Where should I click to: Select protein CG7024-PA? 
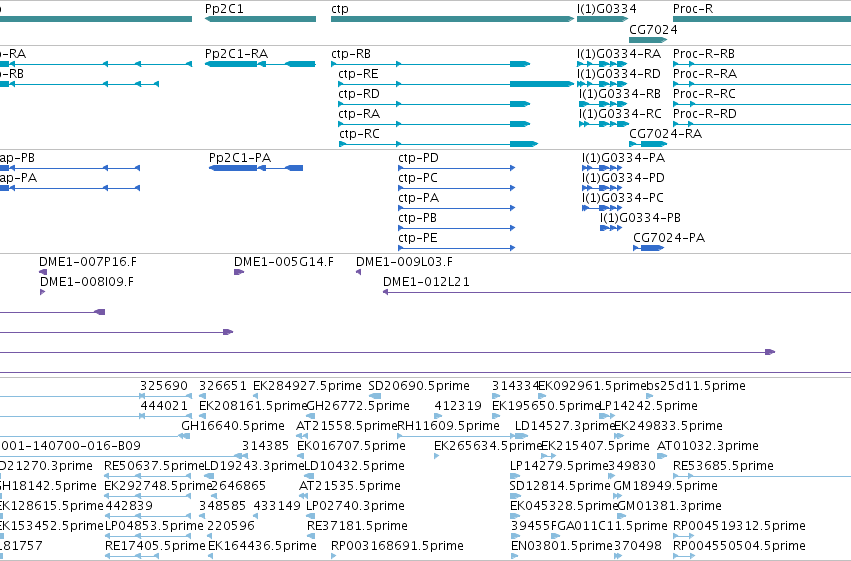(x=649, y=248)
